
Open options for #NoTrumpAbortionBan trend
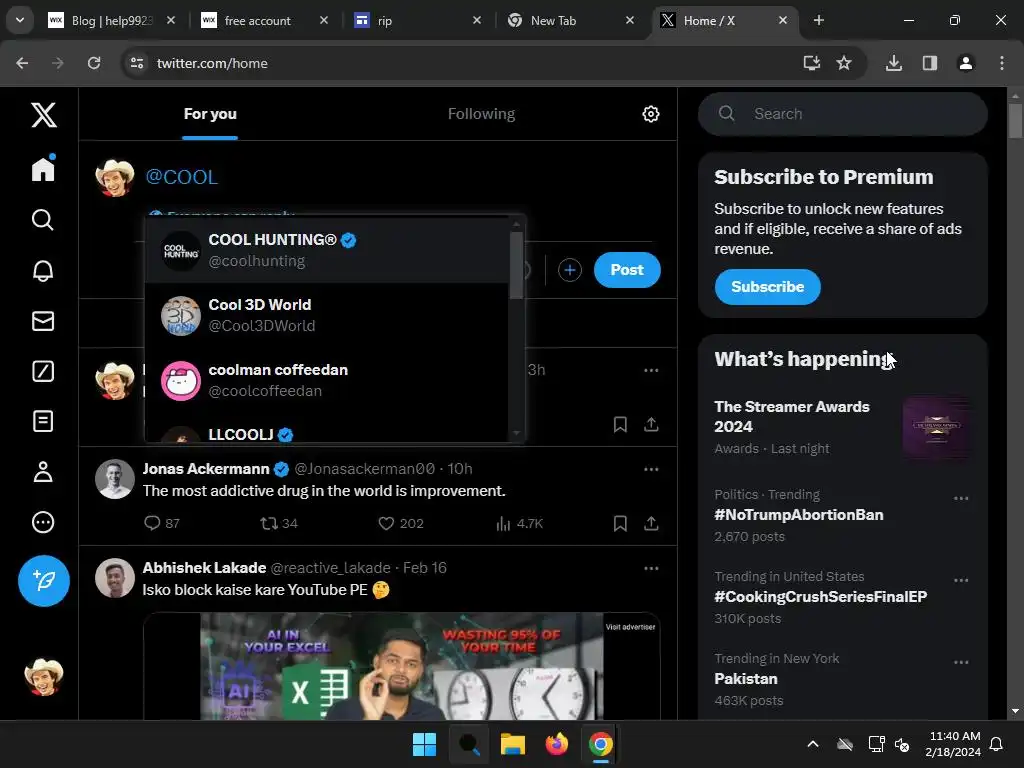(961, 498)
